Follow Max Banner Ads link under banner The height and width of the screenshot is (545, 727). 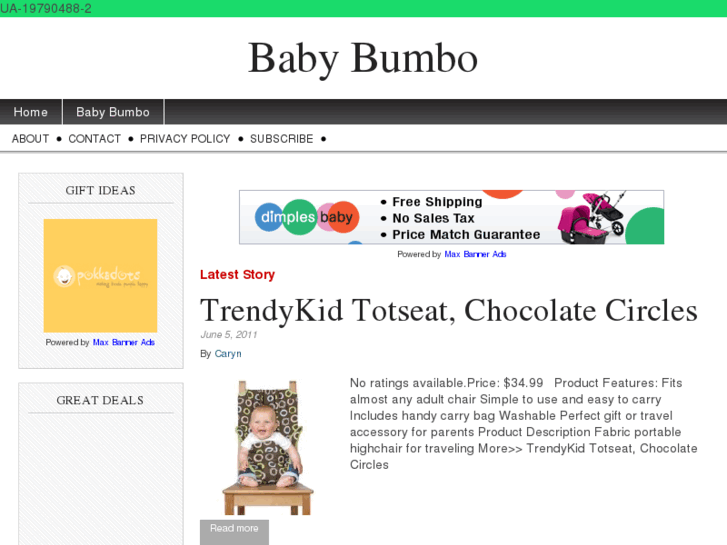(x=475, y=254)
